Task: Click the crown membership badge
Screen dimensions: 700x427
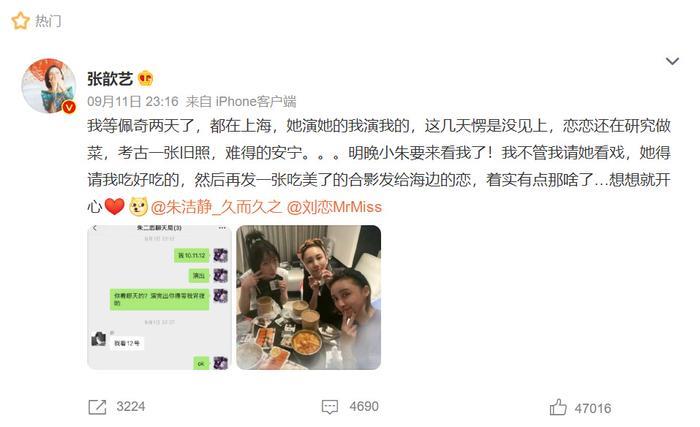Action: pos(146,79)
